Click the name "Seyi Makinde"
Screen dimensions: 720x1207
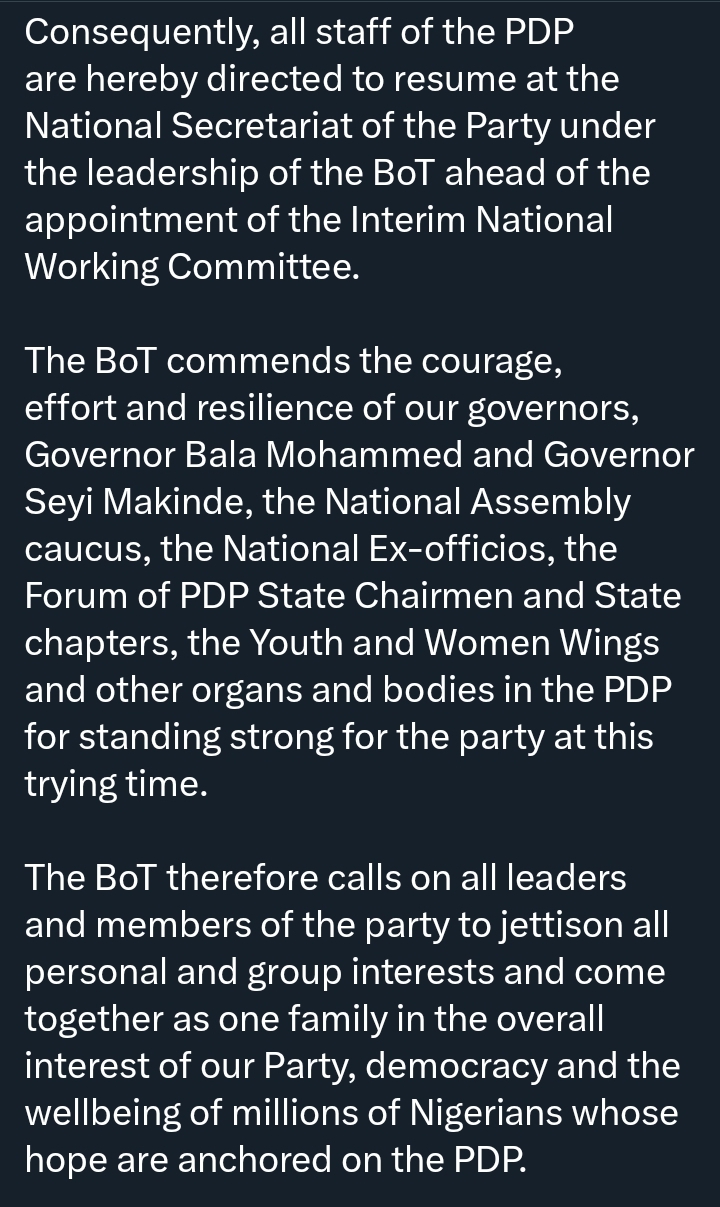coord(137,502)
